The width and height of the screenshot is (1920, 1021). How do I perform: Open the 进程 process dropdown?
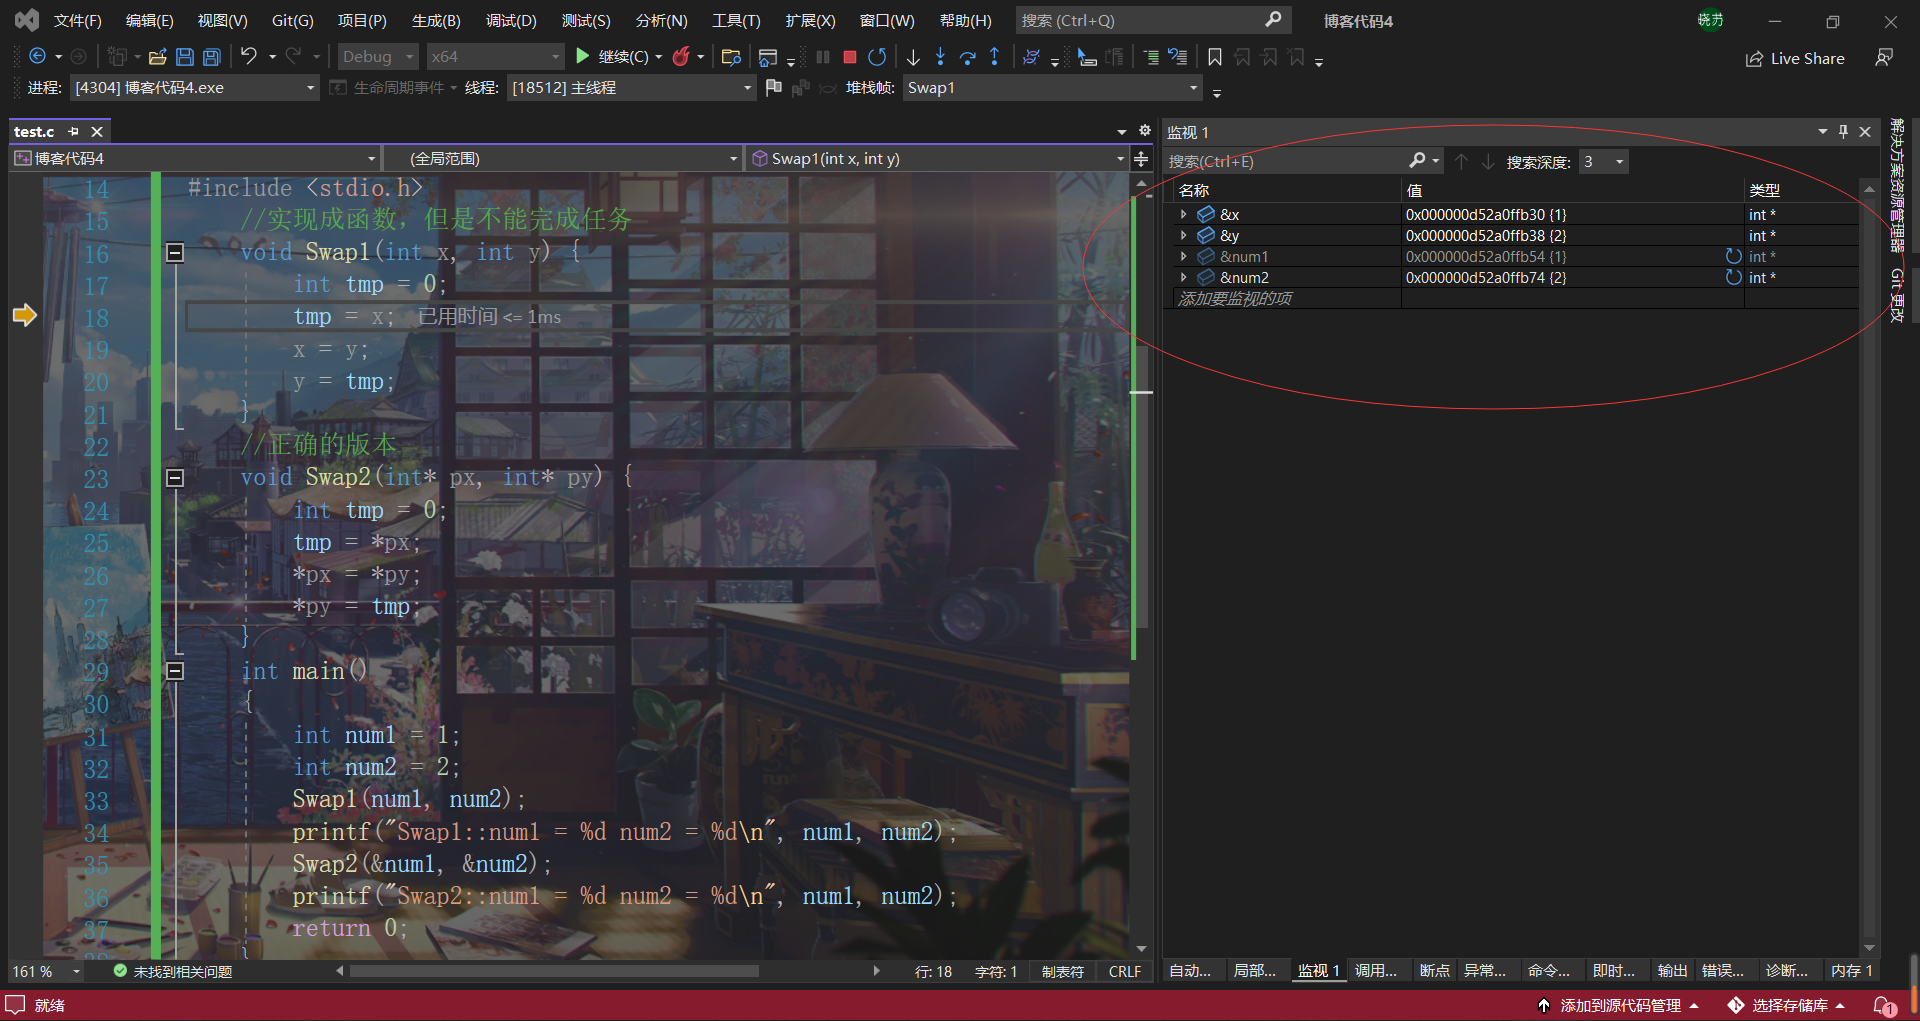(x=194, y=88)
